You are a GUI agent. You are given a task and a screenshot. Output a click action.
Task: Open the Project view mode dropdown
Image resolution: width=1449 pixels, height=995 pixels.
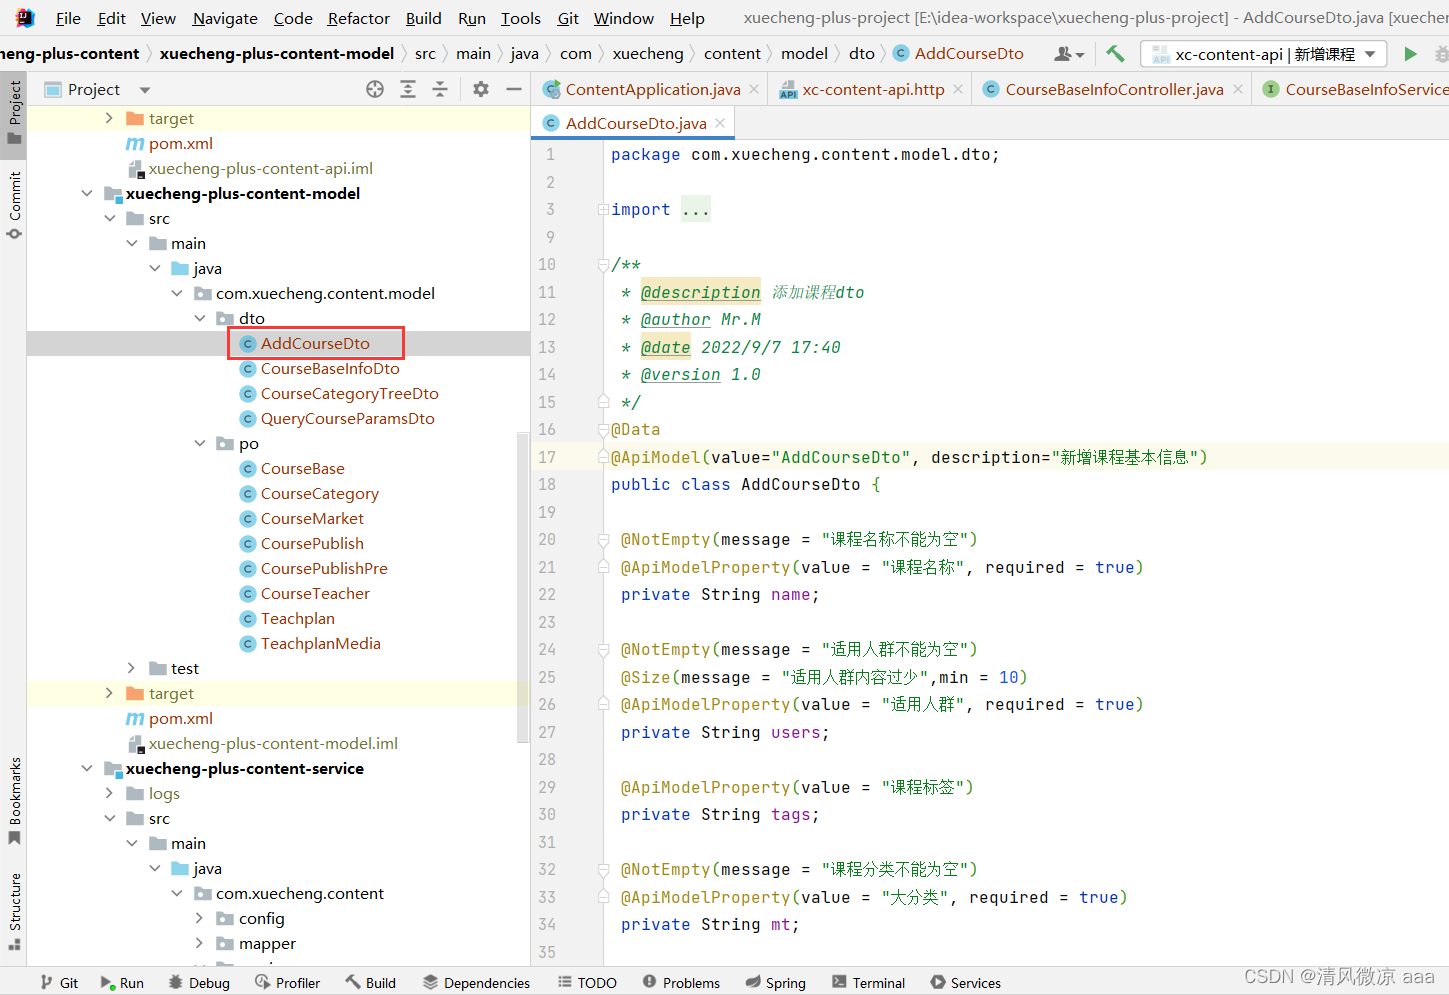(145, 90)
